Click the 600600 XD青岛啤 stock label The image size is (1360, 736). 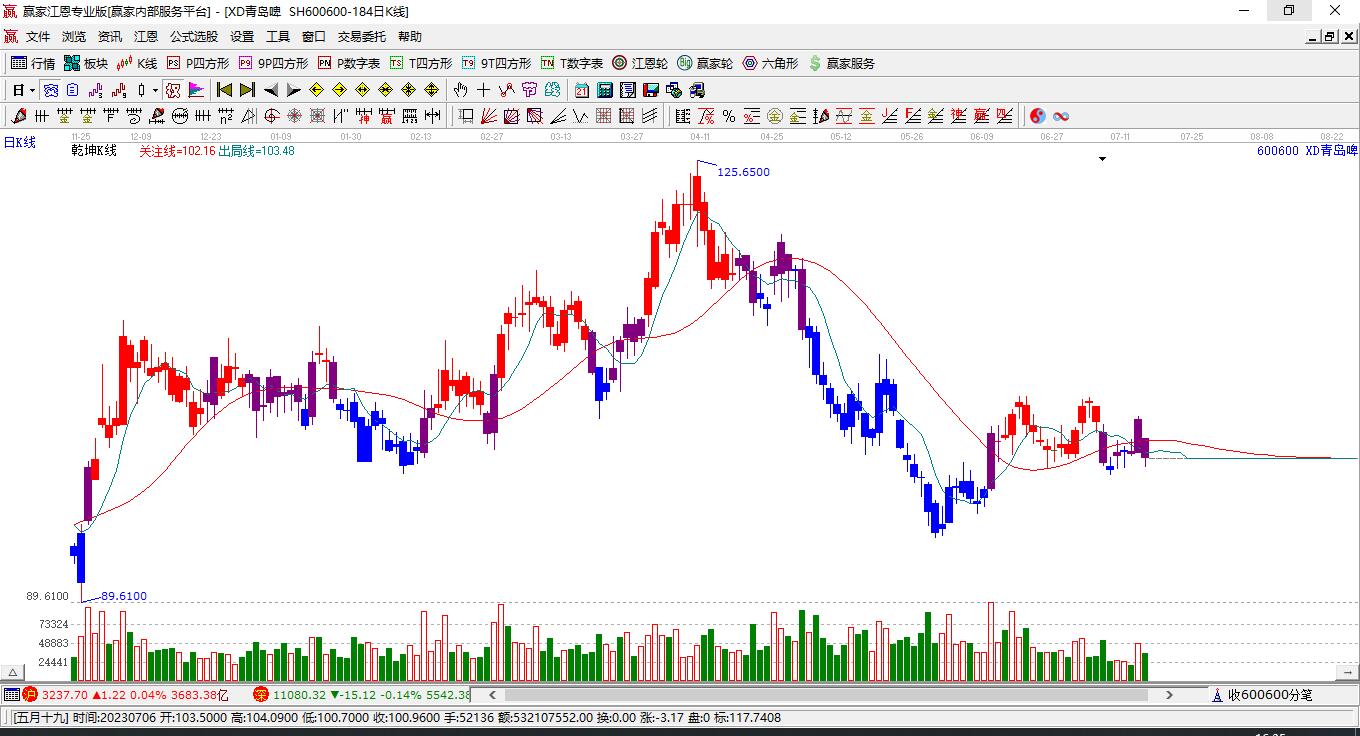click(x=1307, y=151)
